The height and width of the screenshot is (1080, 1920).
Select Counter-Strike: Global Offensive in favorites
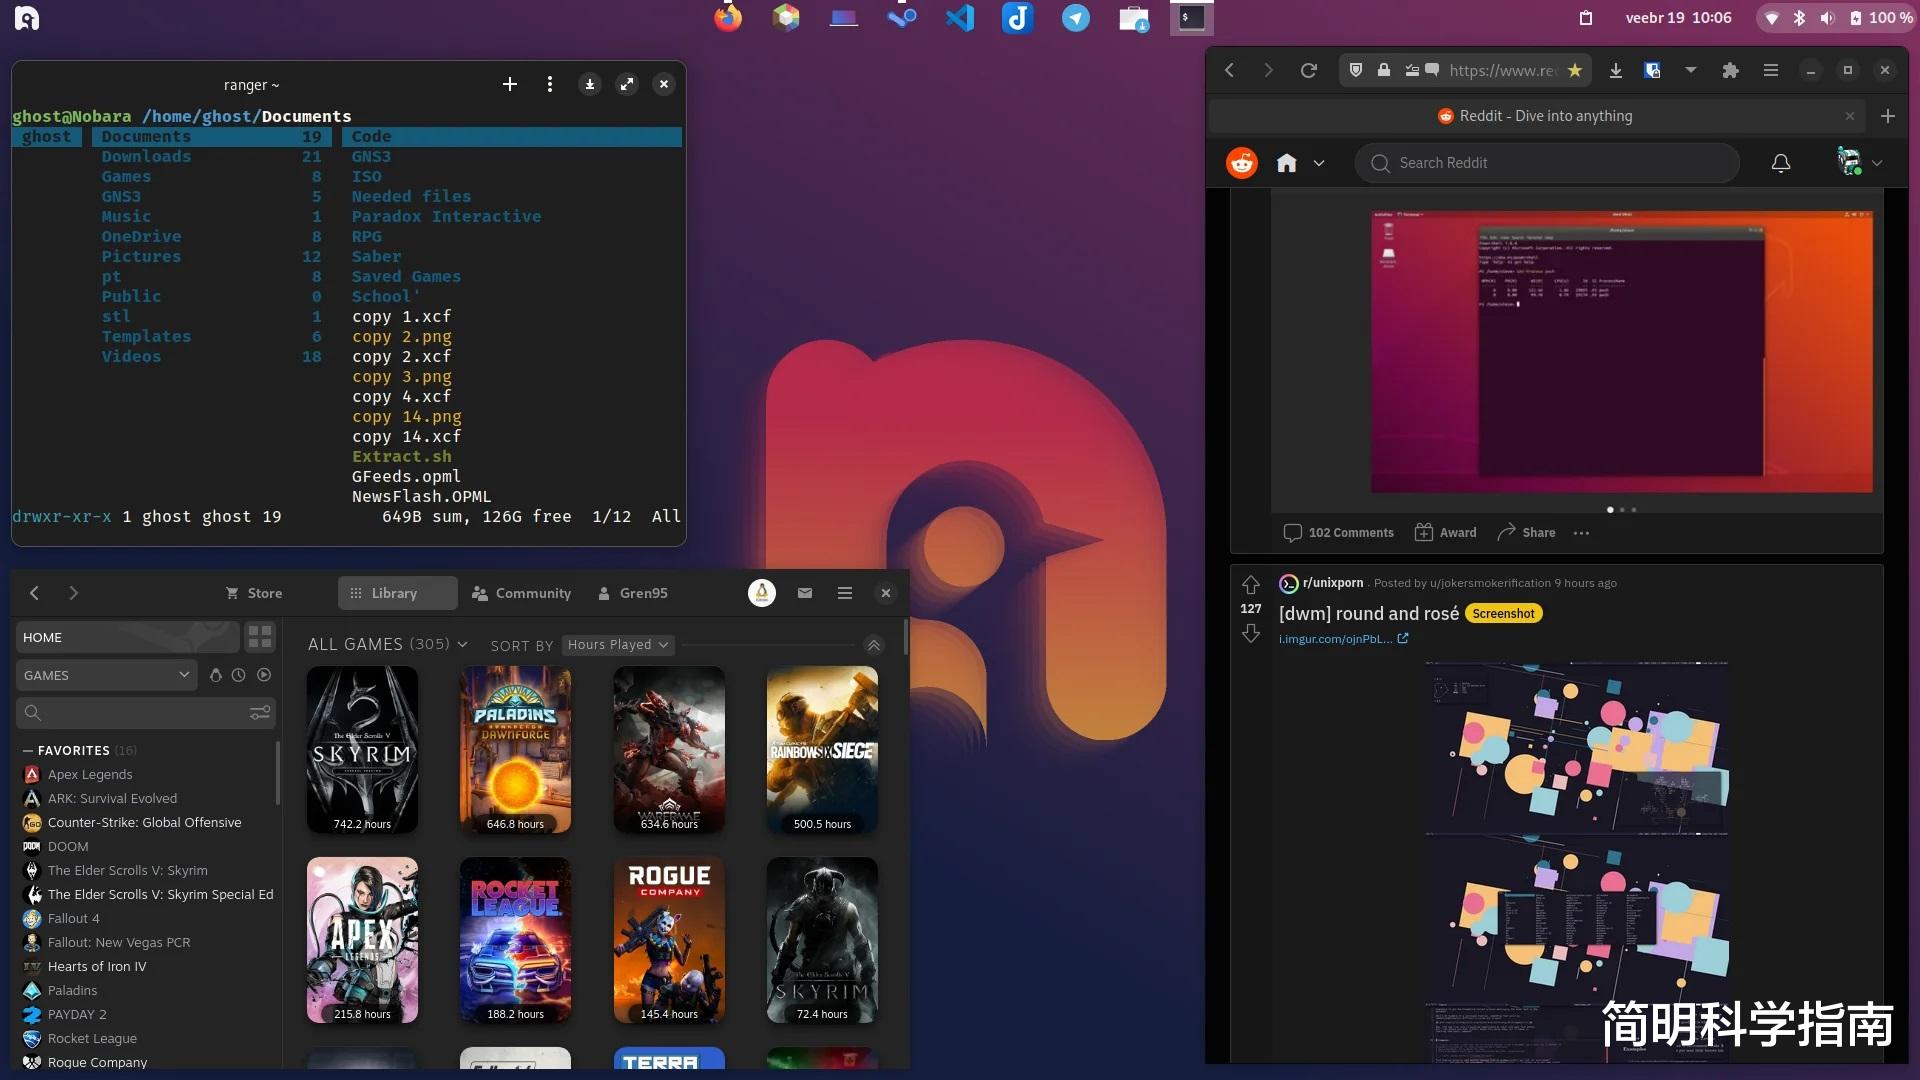[145, 823]
